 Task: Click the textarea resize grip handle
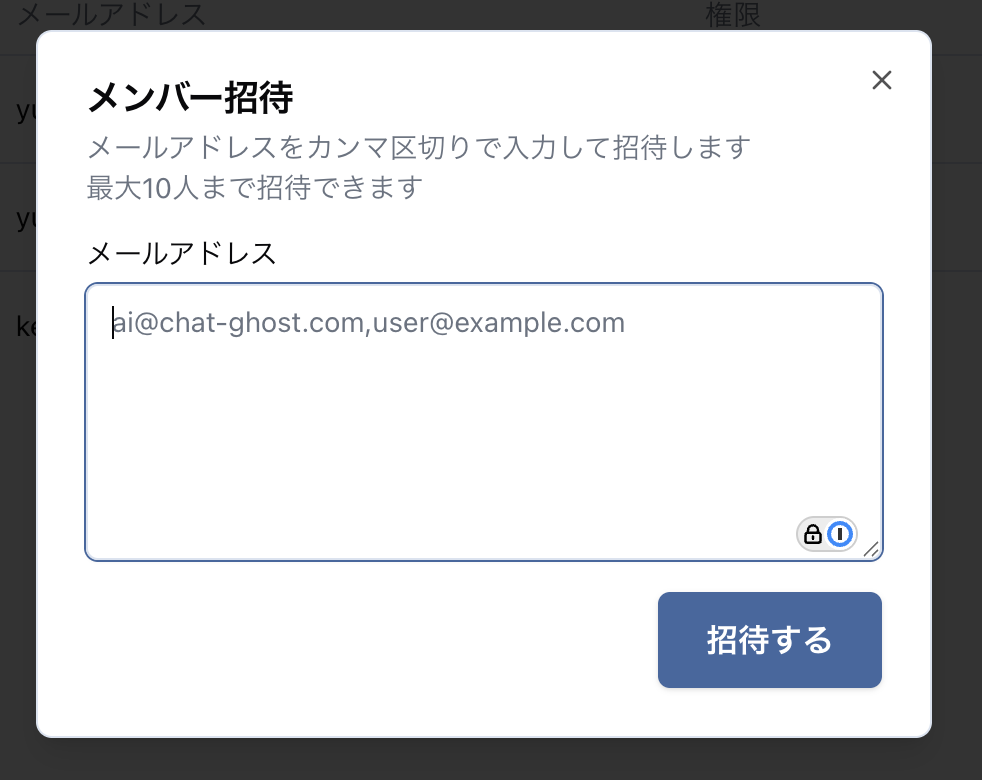tap(871, 549)
